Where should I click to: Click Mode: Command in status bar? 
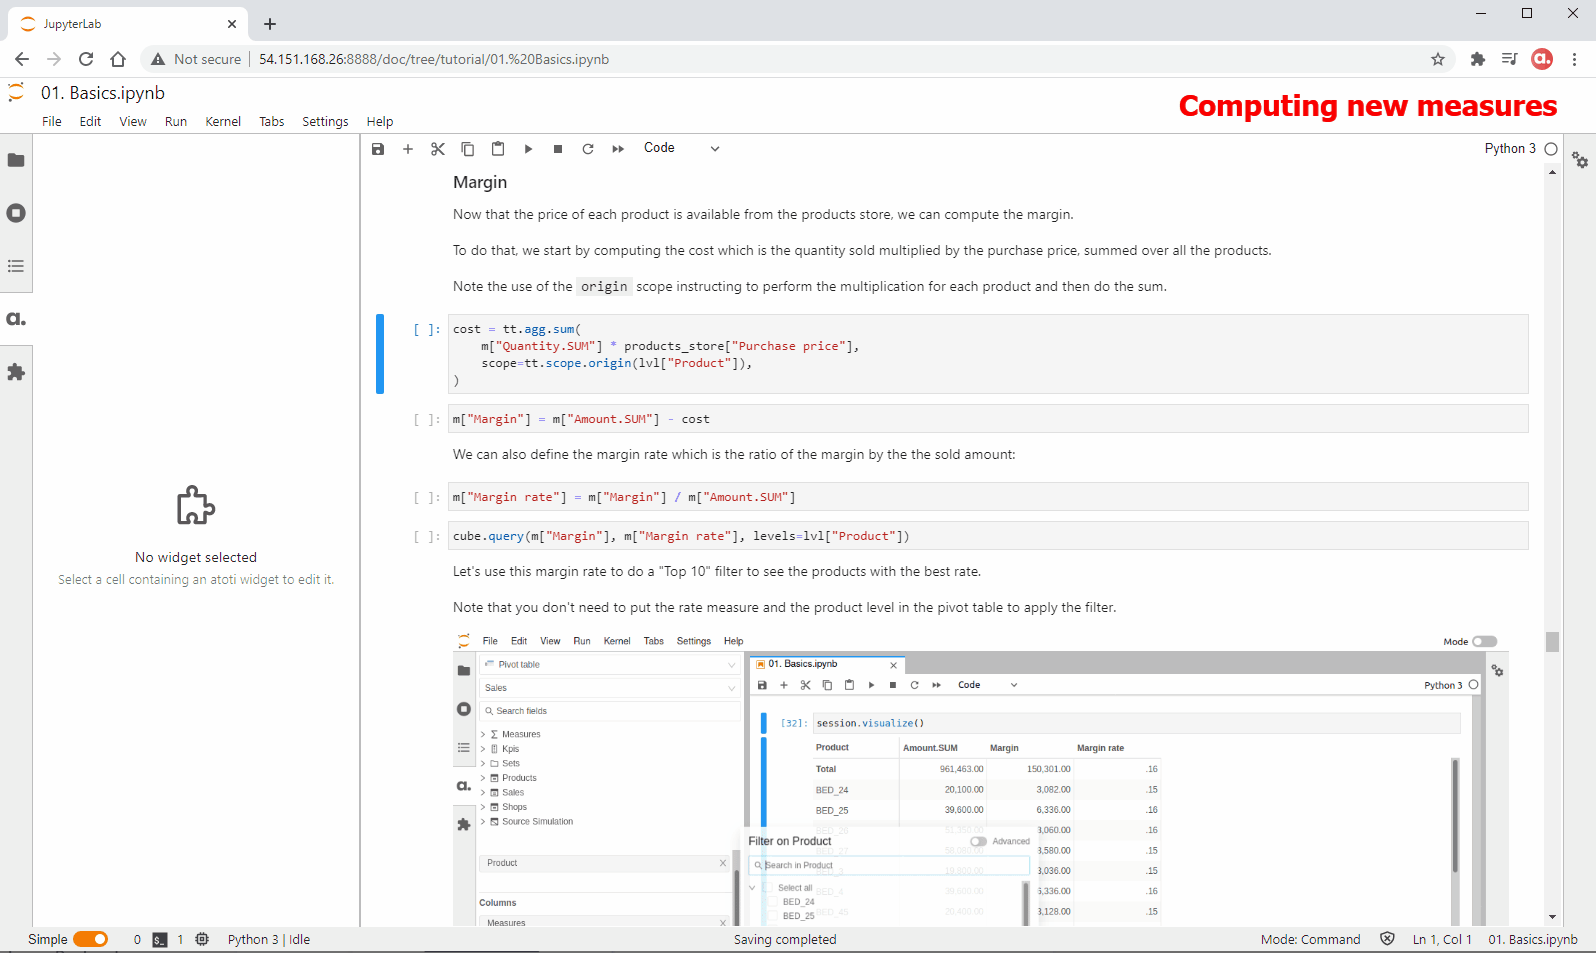tap(1311, 939)
